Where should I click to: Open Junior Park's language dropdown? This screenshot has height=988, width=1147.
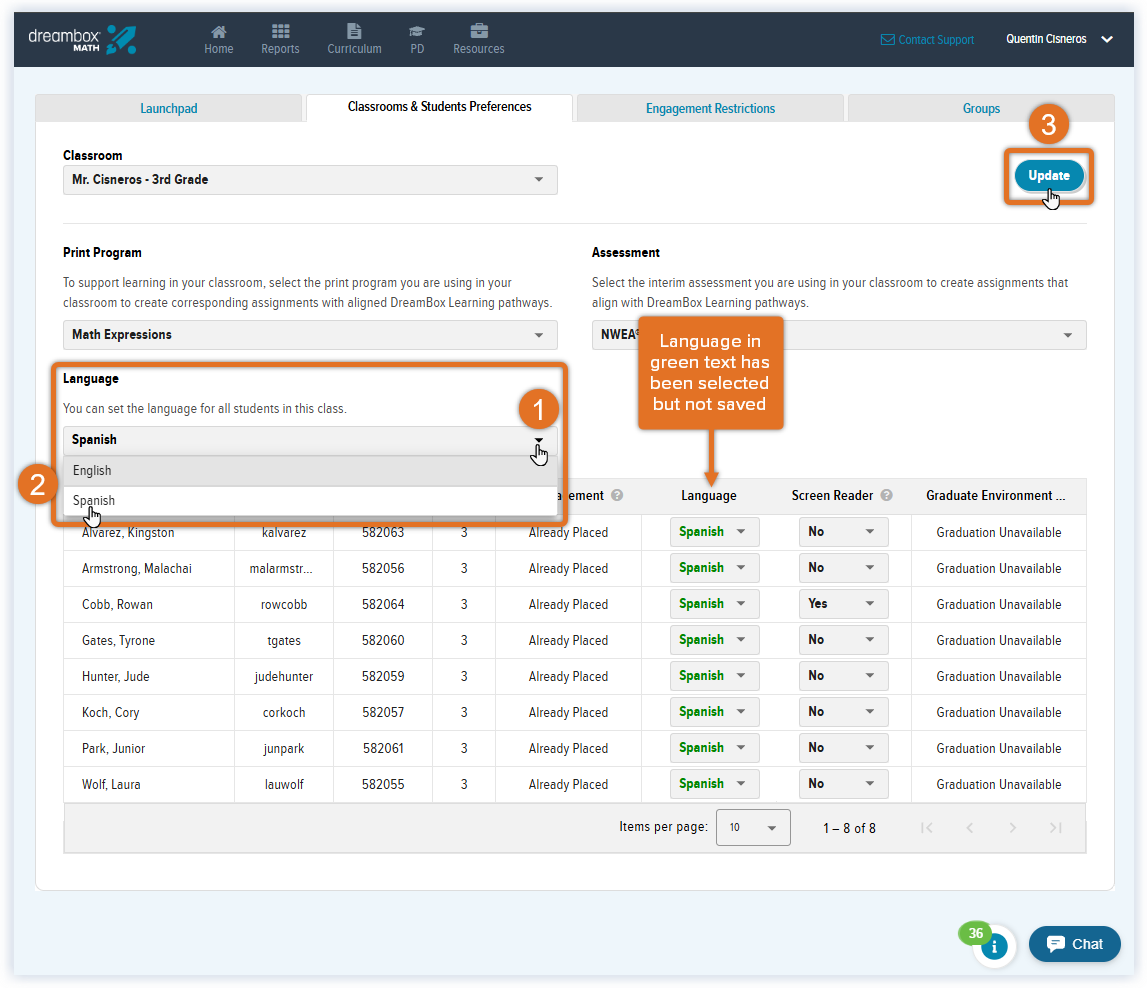[x=714, y=748]
